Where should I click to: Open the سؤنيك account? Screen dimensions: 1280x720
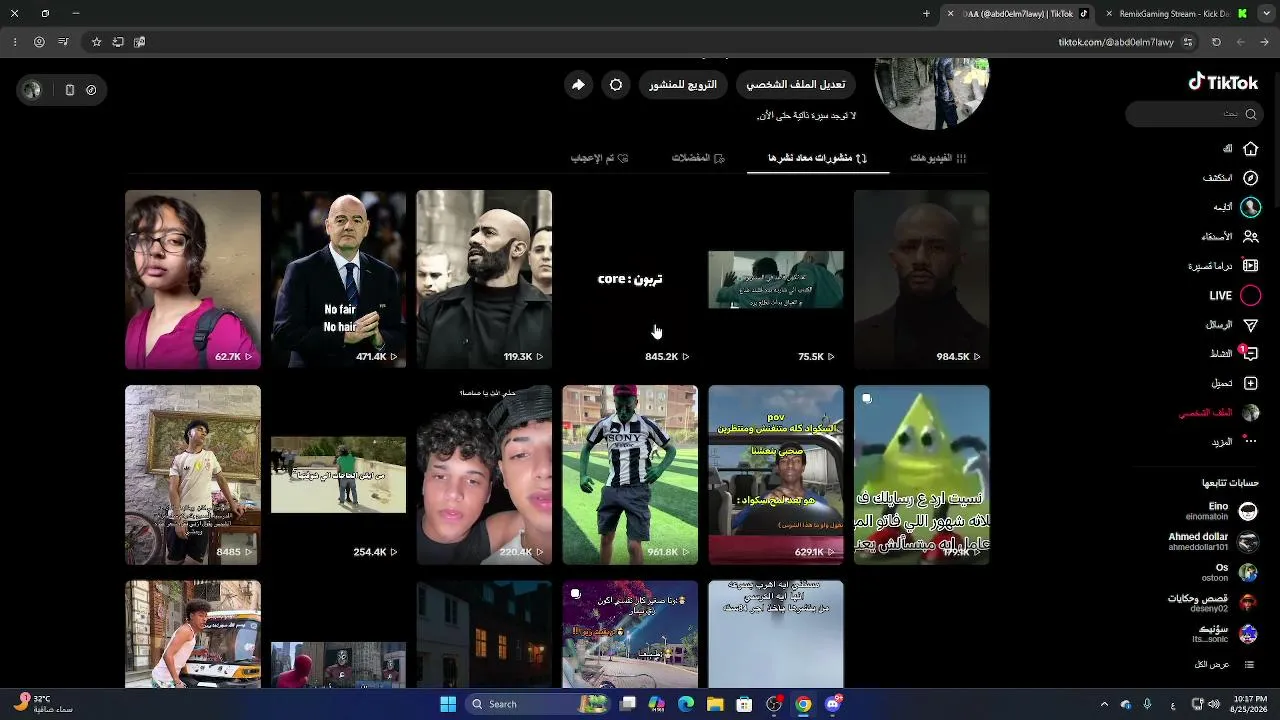tap(1224, 634)
